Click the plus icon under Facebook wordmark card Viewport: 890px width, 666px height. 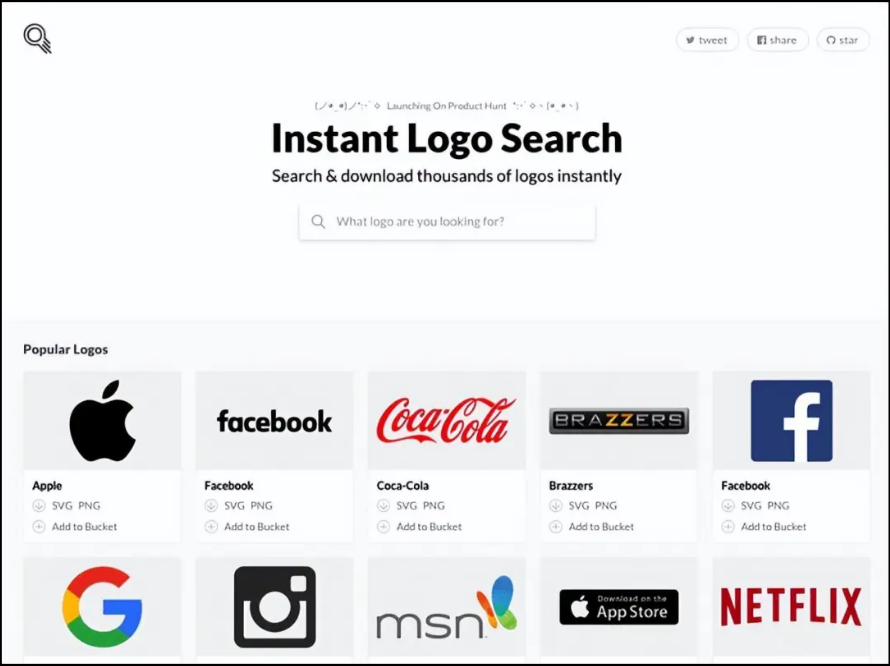(x=211, y=526)
